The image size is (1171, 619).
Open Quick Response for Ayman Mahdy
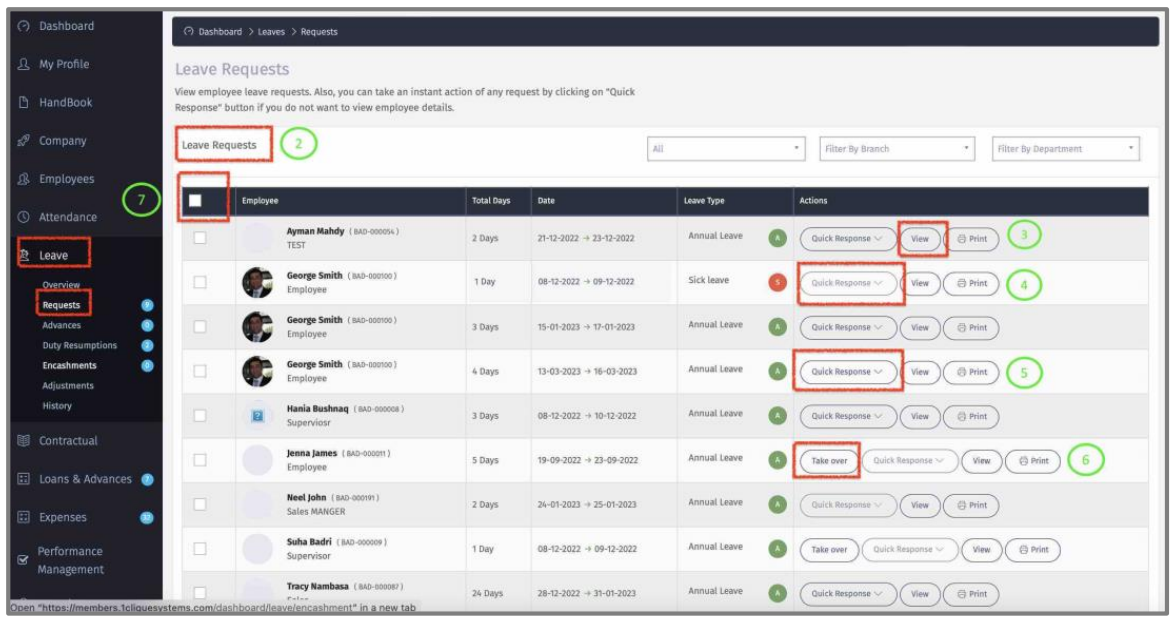[x=847, y=239]
